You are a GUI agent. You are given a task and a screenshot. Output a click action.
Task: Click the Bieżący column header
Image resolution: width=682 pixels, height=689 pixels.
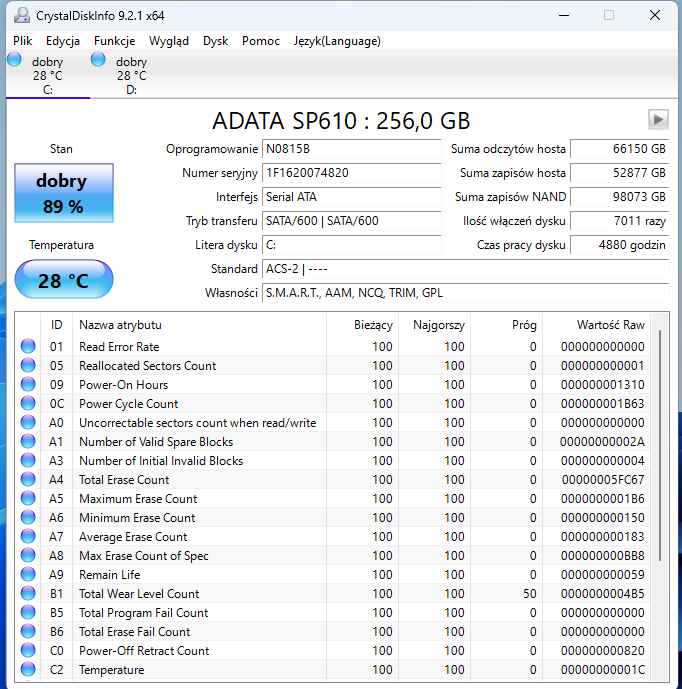(x=363, y=325)
